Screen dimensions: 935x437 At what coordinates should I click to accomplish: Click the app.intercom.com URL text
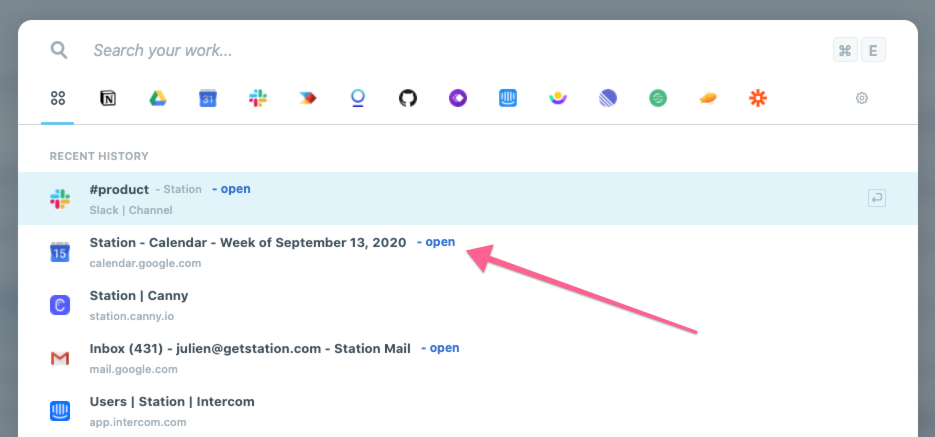click(x=138, y=422)
